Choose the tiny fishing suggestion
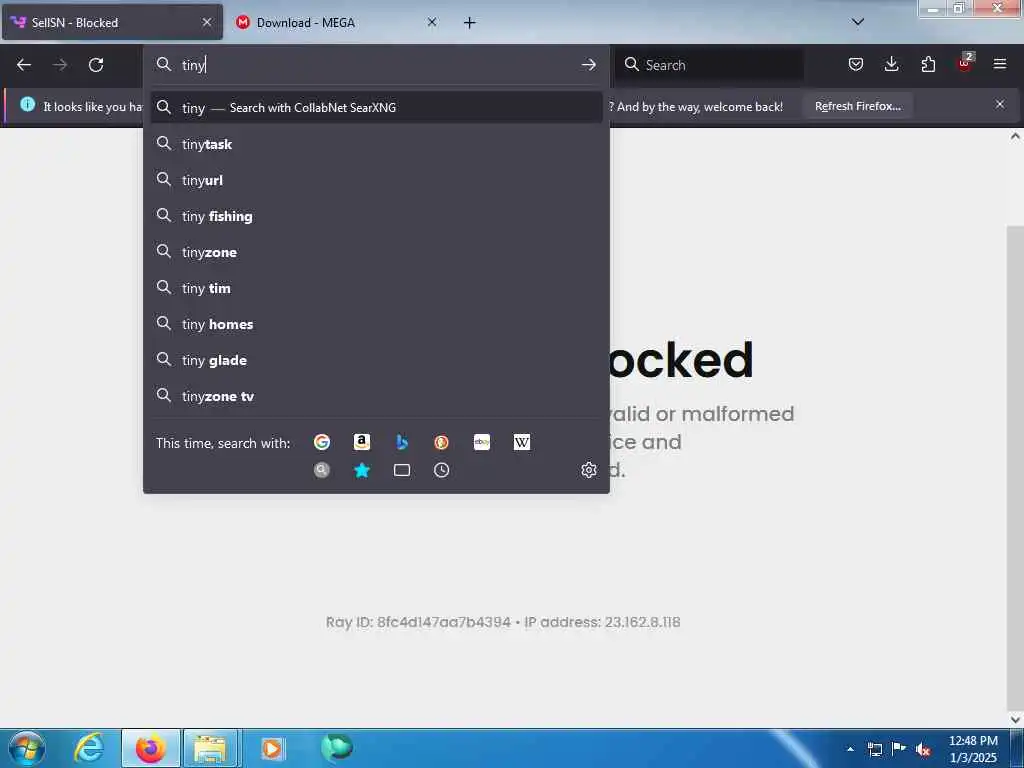The width and height of the screenshot is (1024, 768). (376, 216)
